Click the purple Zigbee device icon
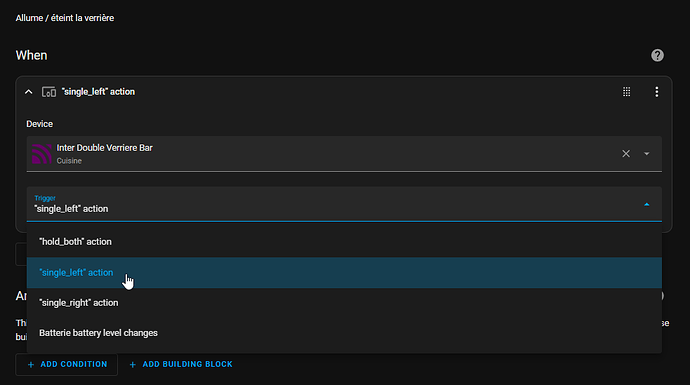The width and height of the screenshot is (690, 385). coord(42,154)
